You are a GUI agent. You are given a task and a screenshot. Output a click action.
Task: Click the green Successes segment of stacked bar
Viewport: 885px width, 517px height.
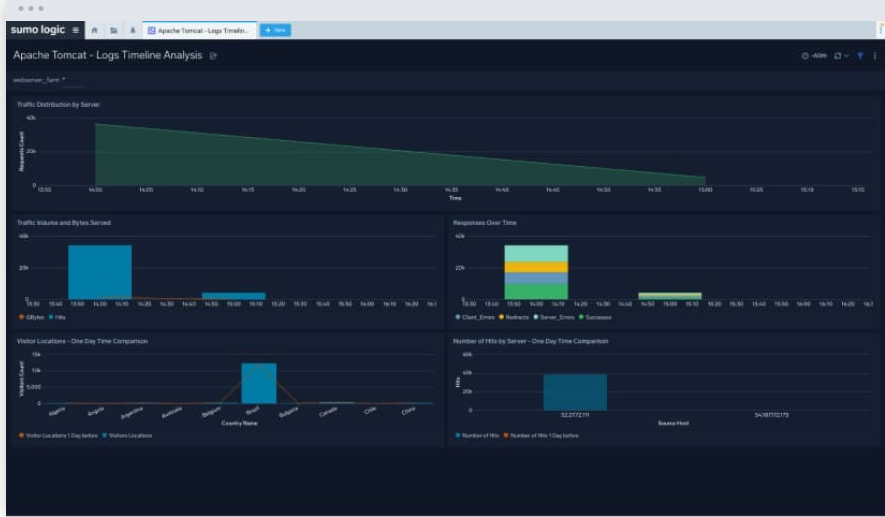coord(536,291)
